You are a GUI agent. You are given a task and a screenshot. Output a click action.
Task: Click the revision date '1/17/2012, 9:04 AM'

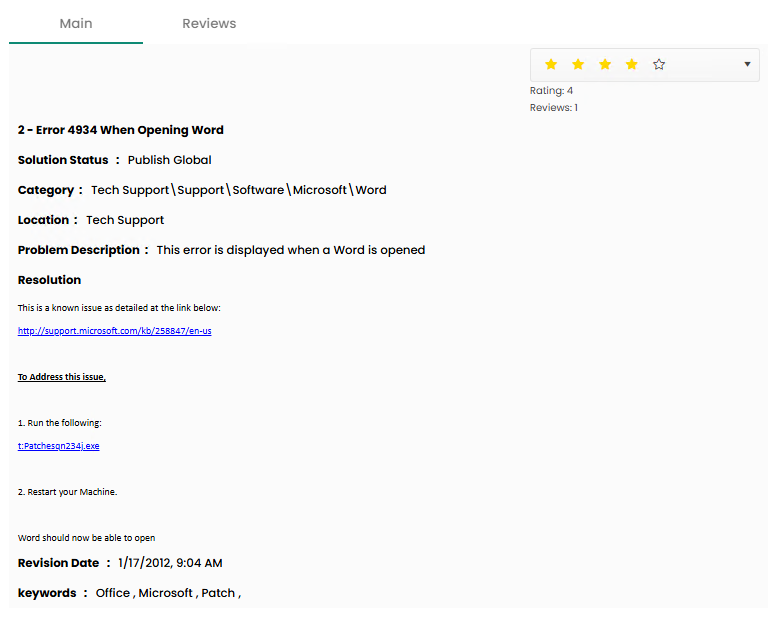[x=170, y=563]
